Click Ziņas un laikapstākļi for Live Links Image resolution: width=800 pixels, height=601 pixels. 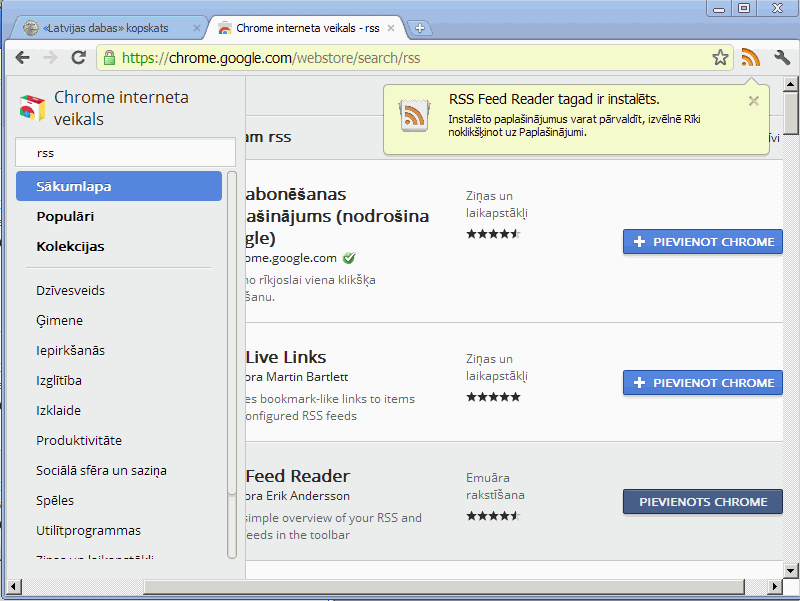point(496,367)
